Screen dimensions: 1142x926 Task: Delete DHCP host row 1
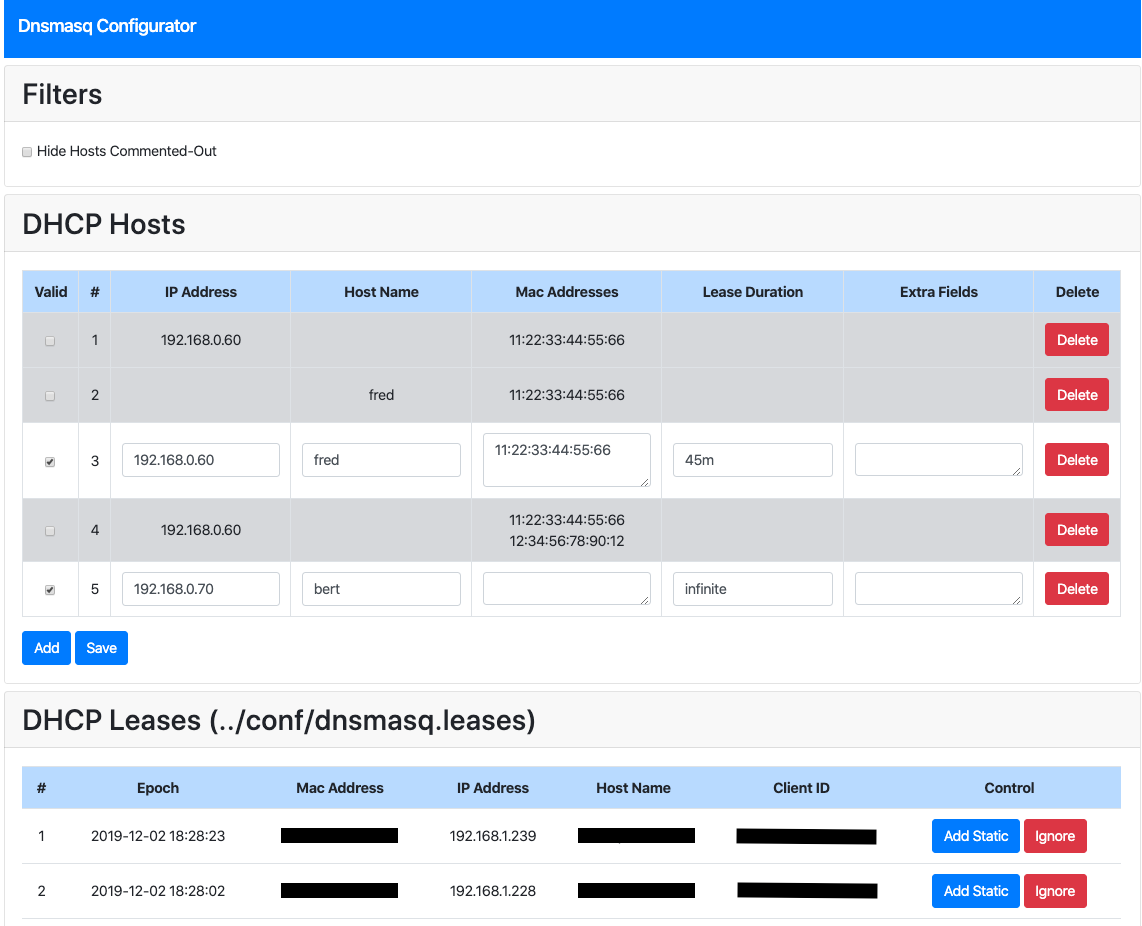point(1076,340)
